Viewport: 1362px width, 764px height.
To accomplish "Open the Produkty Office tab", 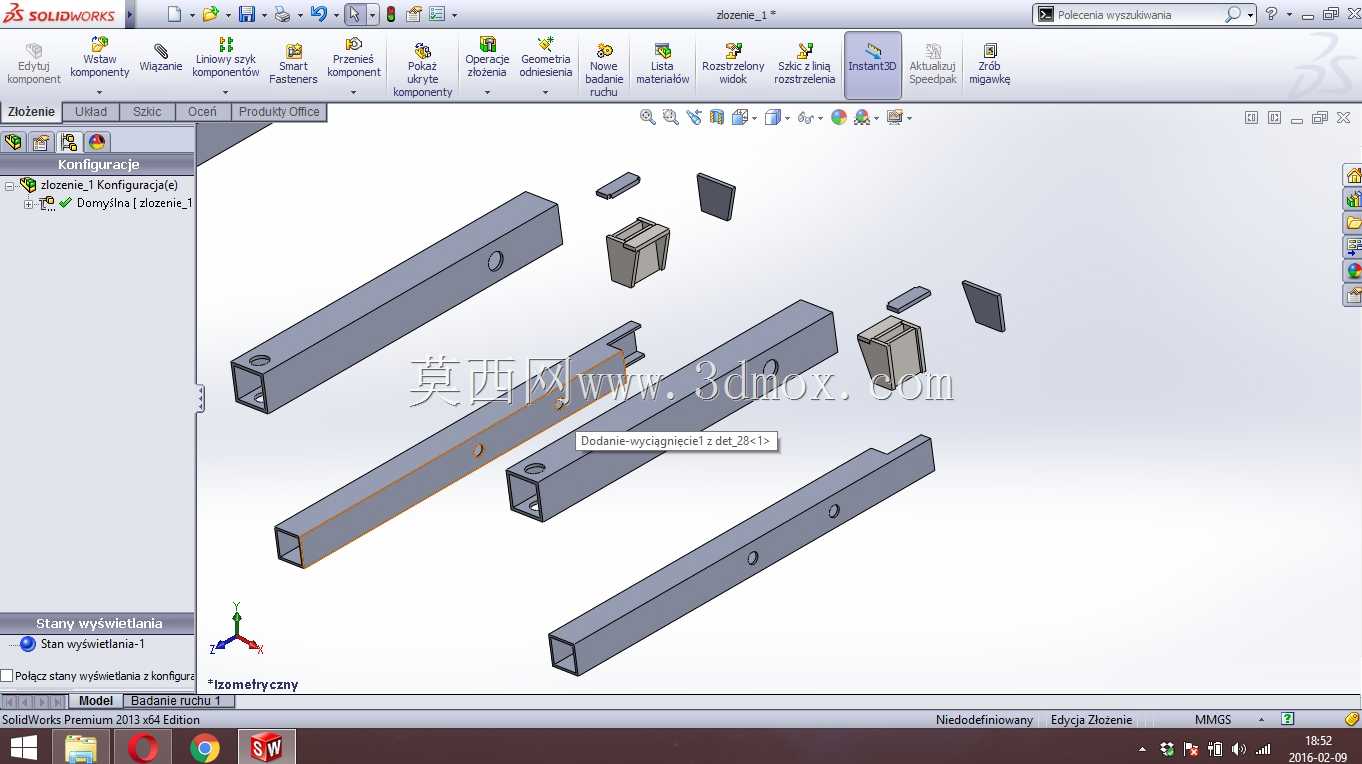I will (x=279, y=112).
